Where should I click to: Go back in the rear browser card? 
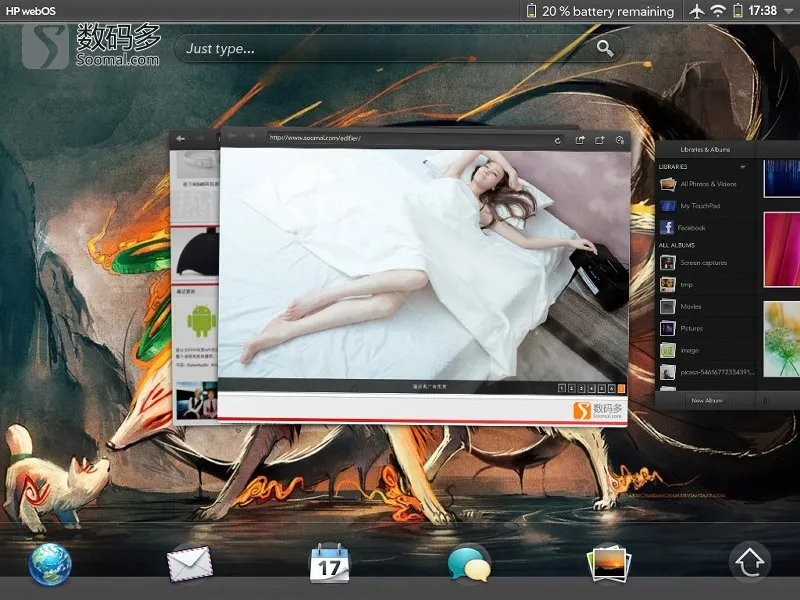[x=181, y=138]
